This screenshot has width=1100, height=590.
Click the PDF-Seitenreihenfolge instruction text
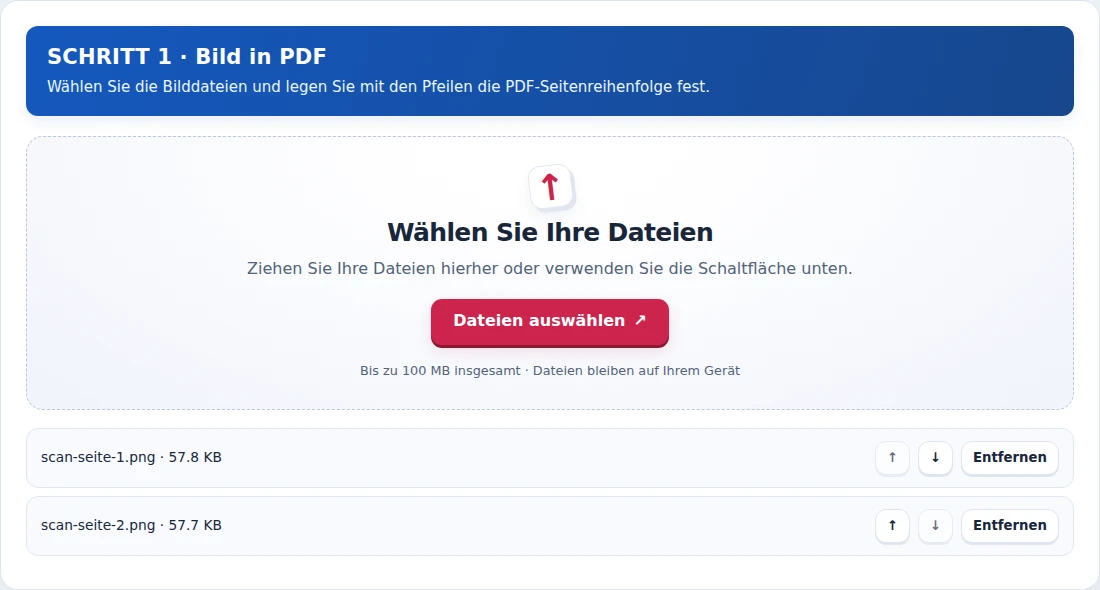tap(378, 87)
